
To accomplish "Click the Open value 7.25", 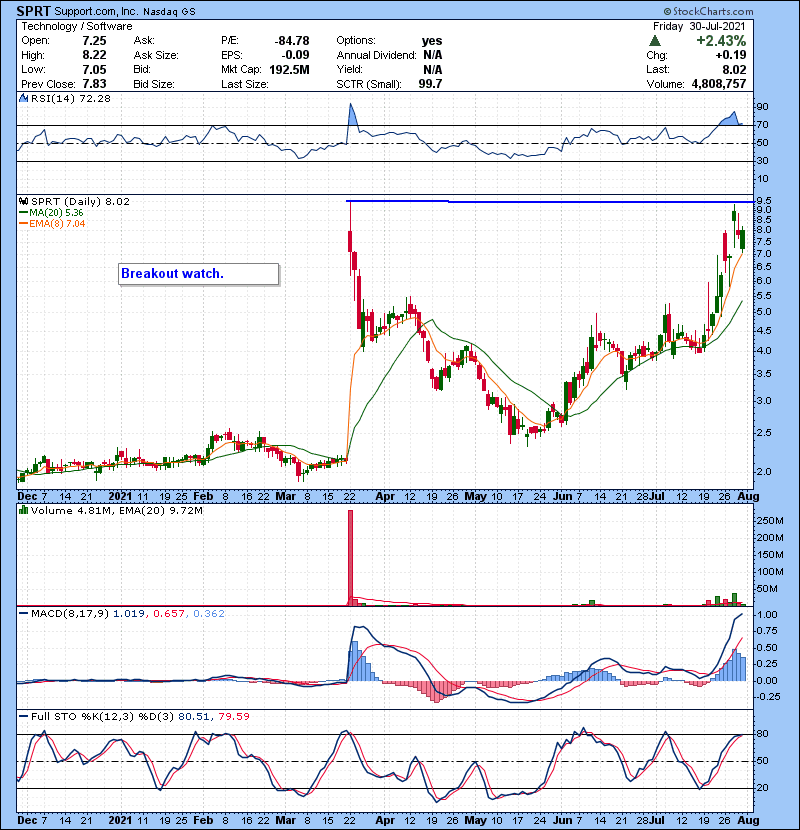I will [94, 41].
